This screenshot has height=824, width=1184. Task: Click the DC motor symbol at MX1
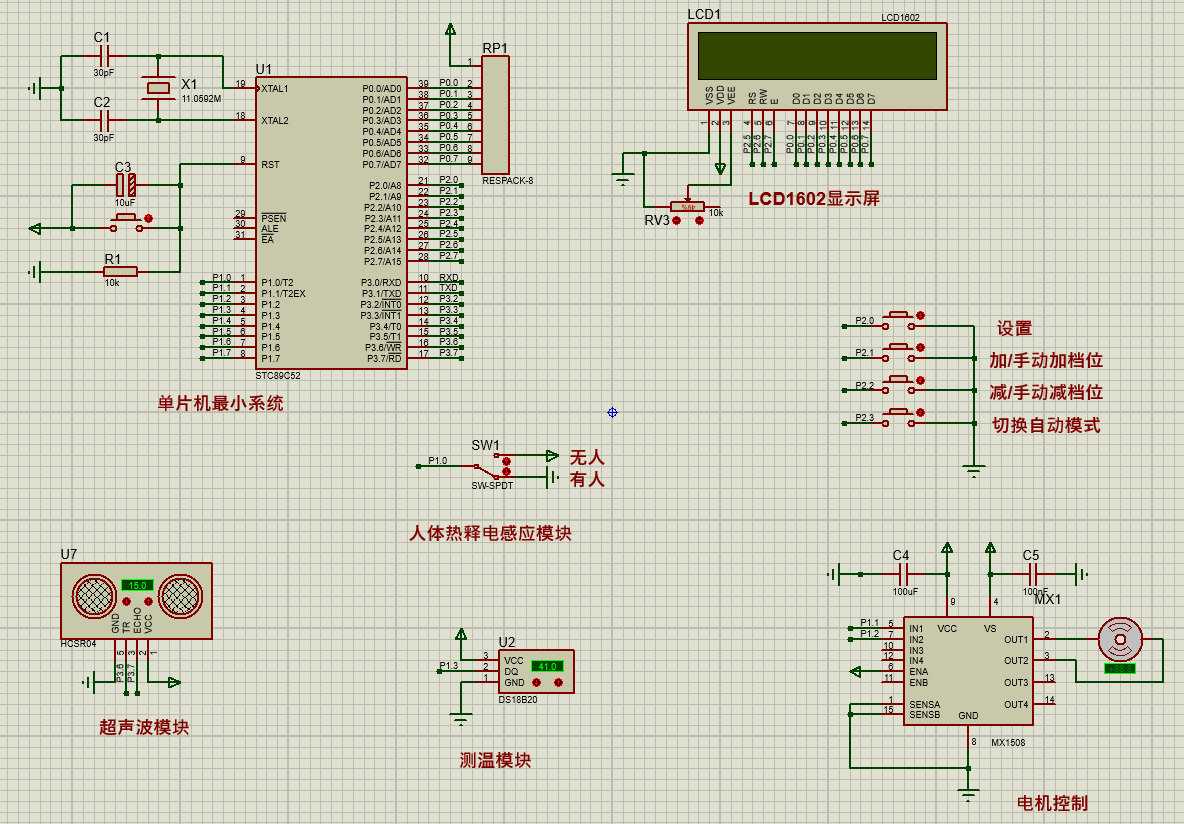[1120, 639]
